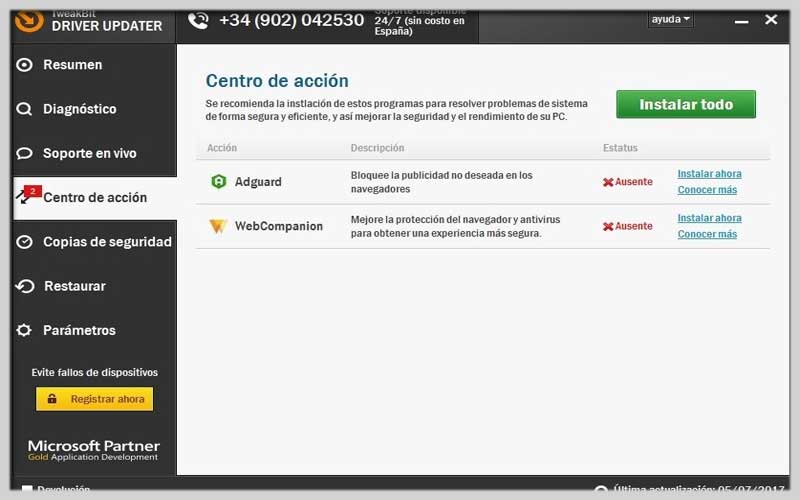Open Soporte en vivo chat bubble icon

pyautogui.click(x=24, y=154)
